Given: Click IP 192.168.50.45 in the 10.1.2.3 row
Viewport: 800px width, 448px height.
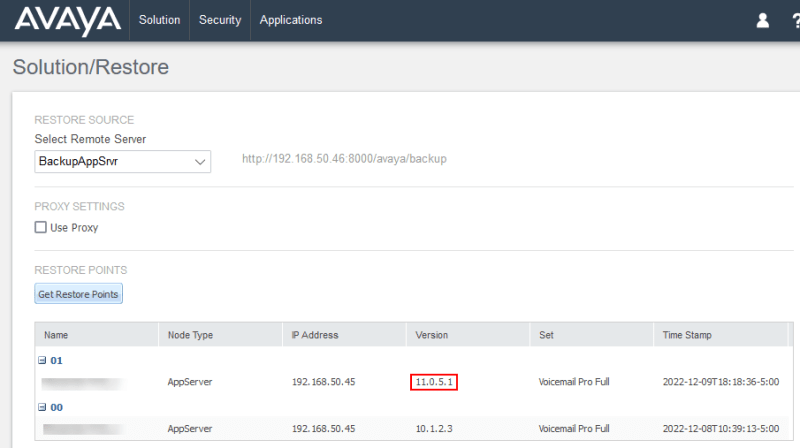Looking at the screenshot, I should point(323,429).
